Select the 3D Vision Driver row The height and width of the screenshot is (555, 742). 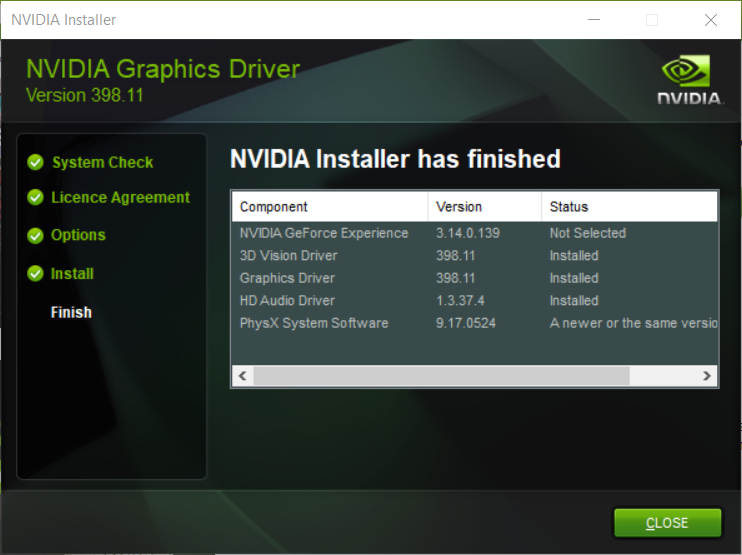click(x=288, y=256)
